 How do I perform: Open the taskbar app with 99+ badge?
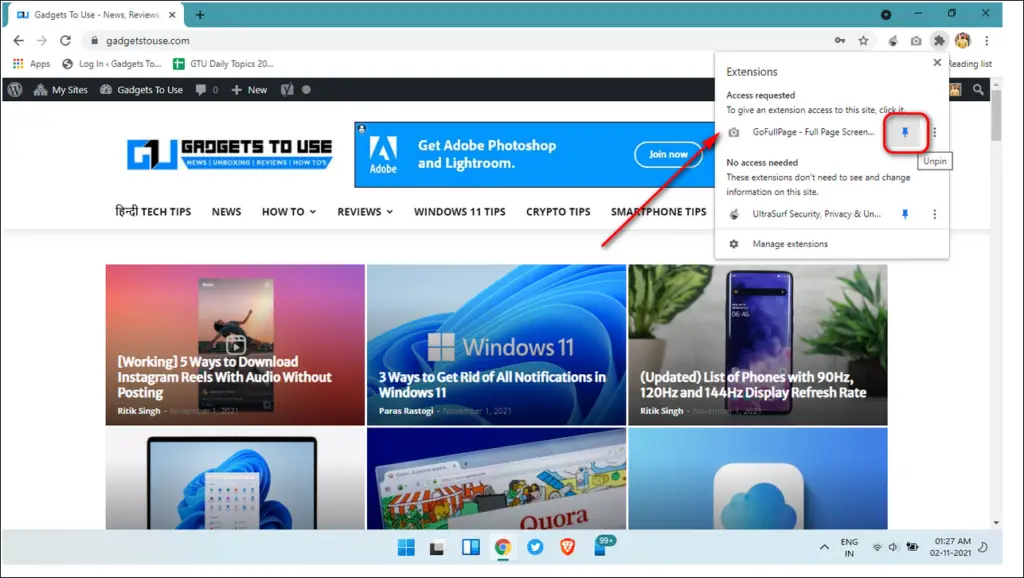coord(603,546)
